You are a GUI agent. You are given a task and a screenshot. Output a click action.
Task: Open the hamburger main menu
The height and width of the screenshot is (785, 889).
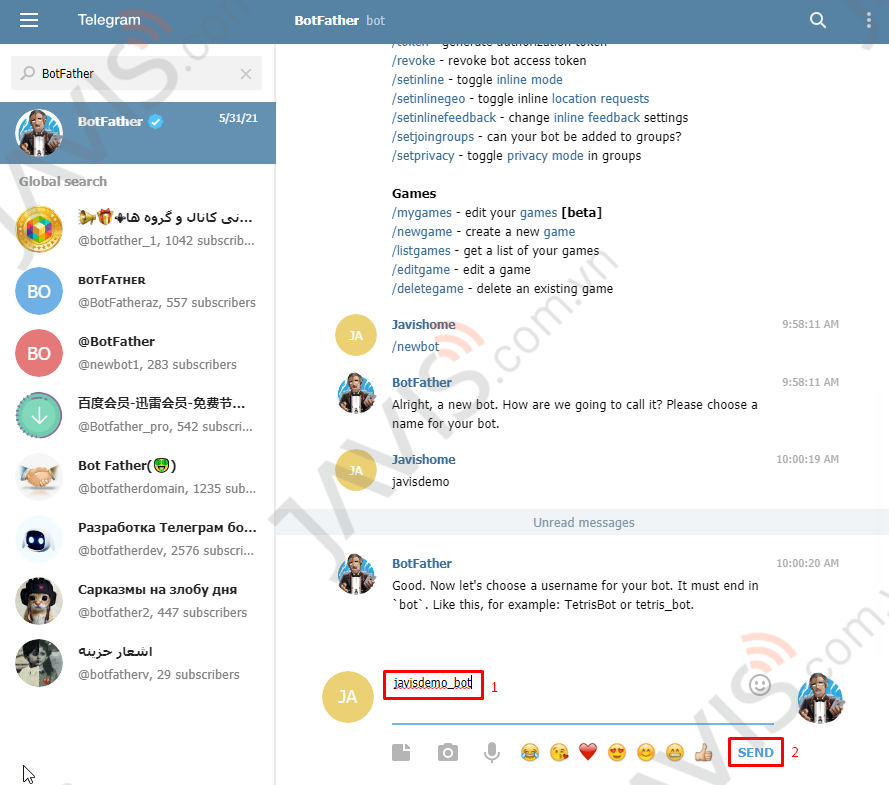tap(29, 20)
